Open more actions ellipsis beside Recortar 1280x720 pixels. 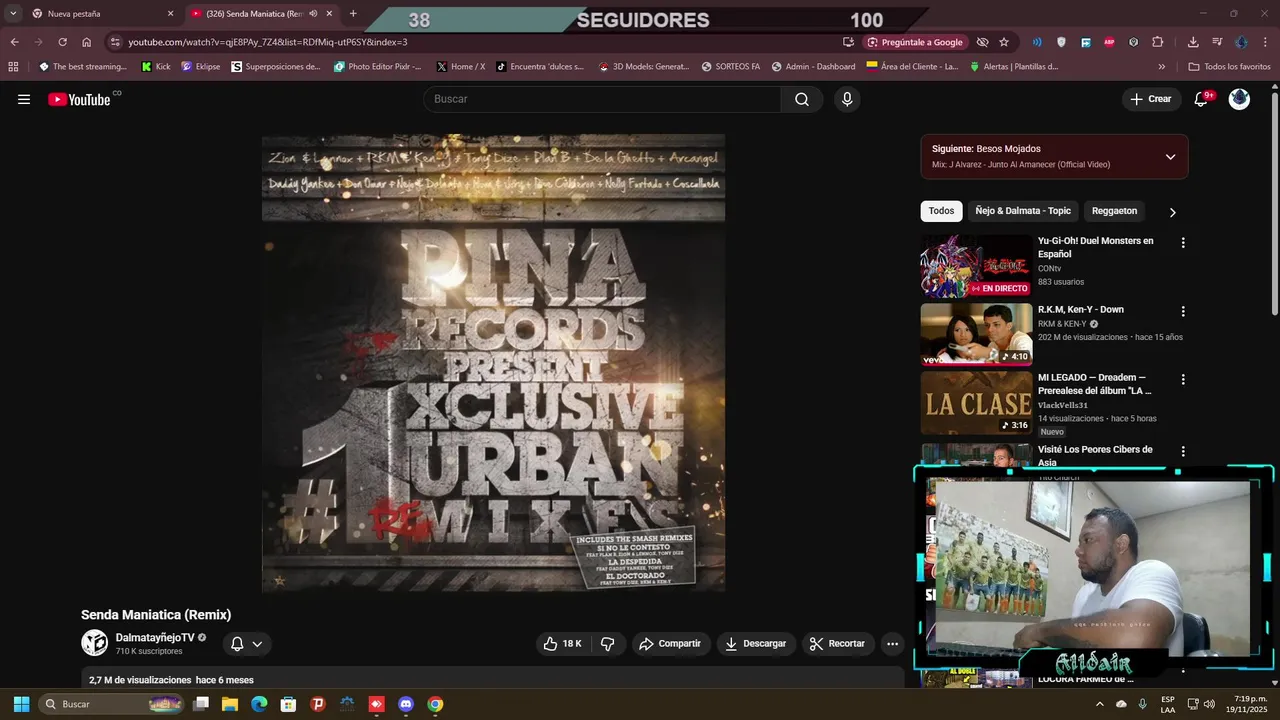click(x=893, y=644)
